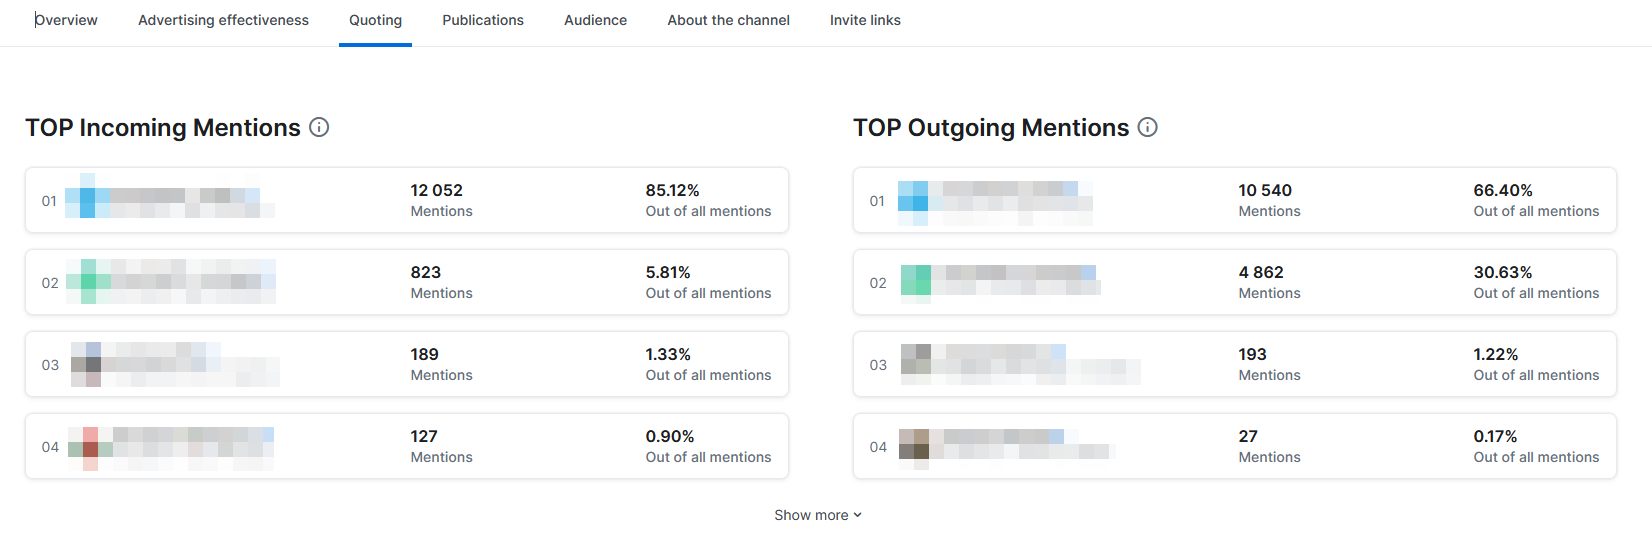1652x536 pixels.
Task: Click avatar of fourth incoming mention channel
Action: pos(90,447)
